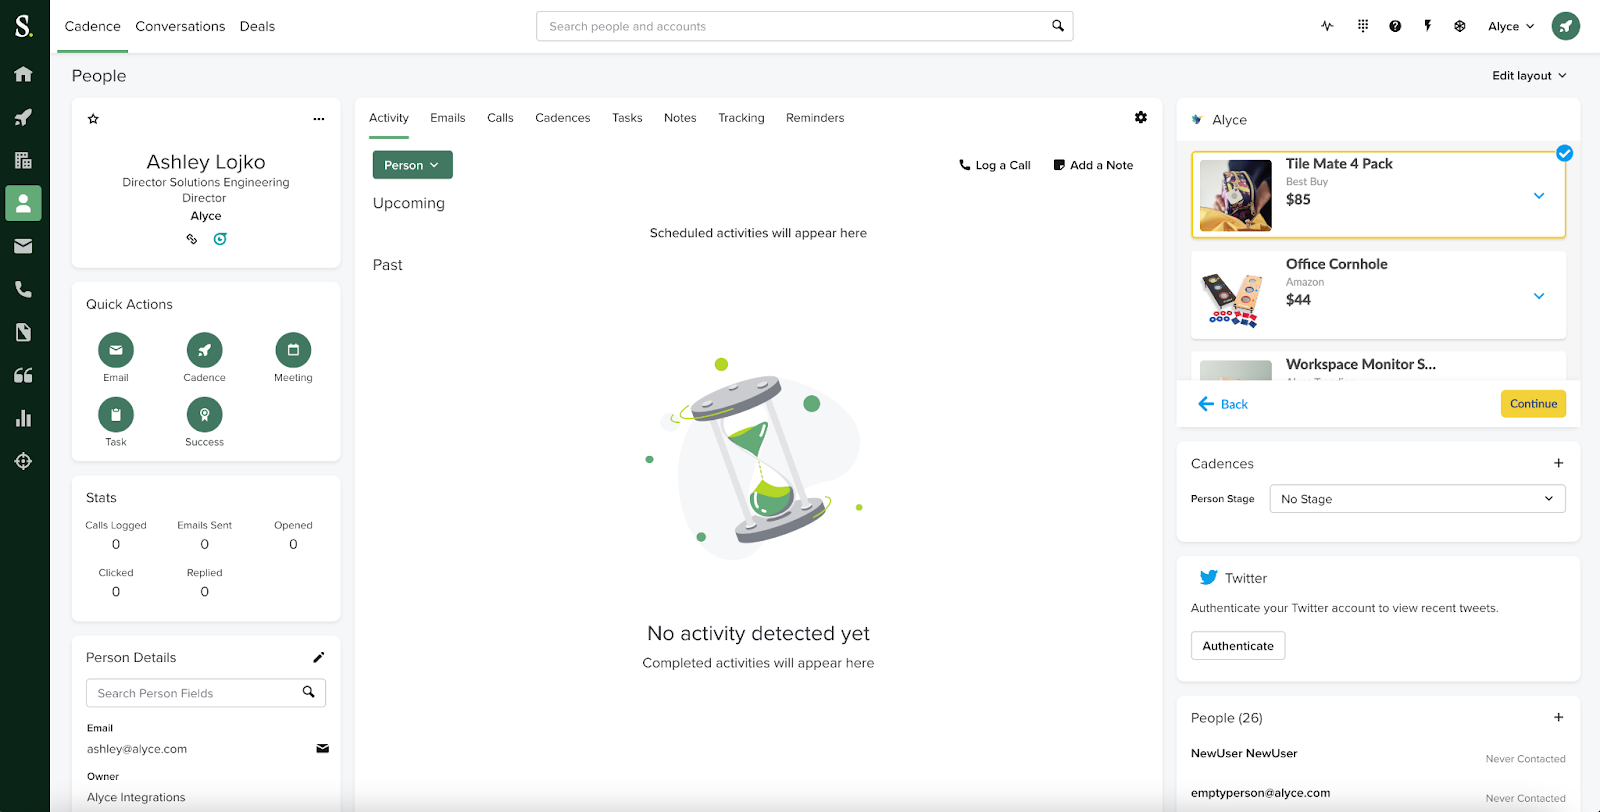Switch to the Calls tab
Screen dimensions: 1600x812
(x=500, y=118)
